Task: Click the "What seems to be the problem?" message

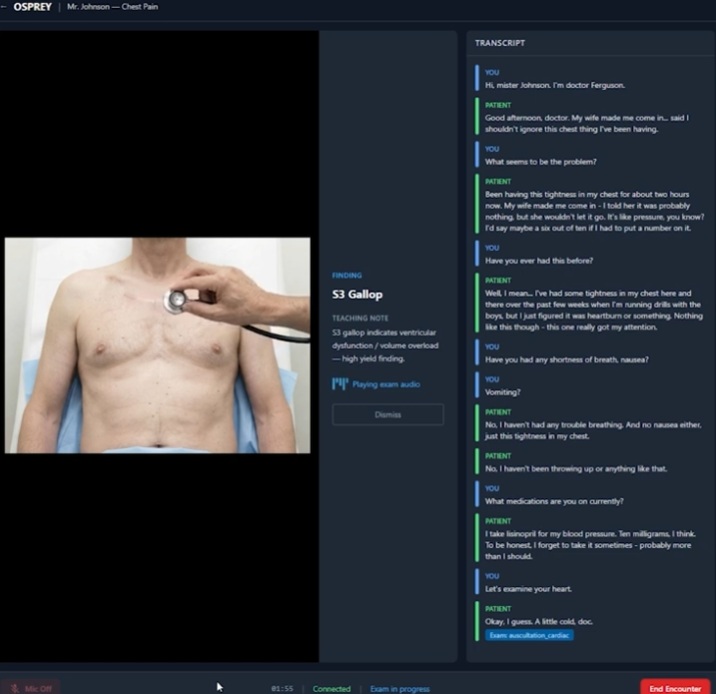Action: pos(540,162)
